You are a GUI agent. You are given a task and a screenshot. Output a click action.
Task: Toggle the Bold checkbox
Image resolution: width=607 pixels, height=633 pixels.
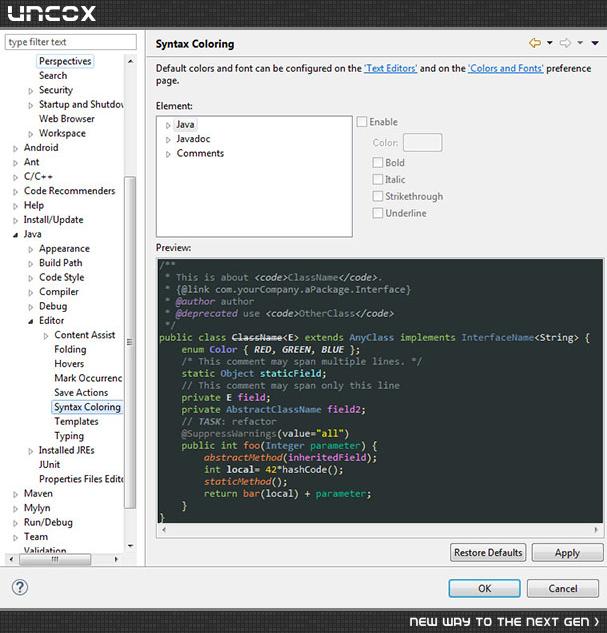click(x=378, y=162)
